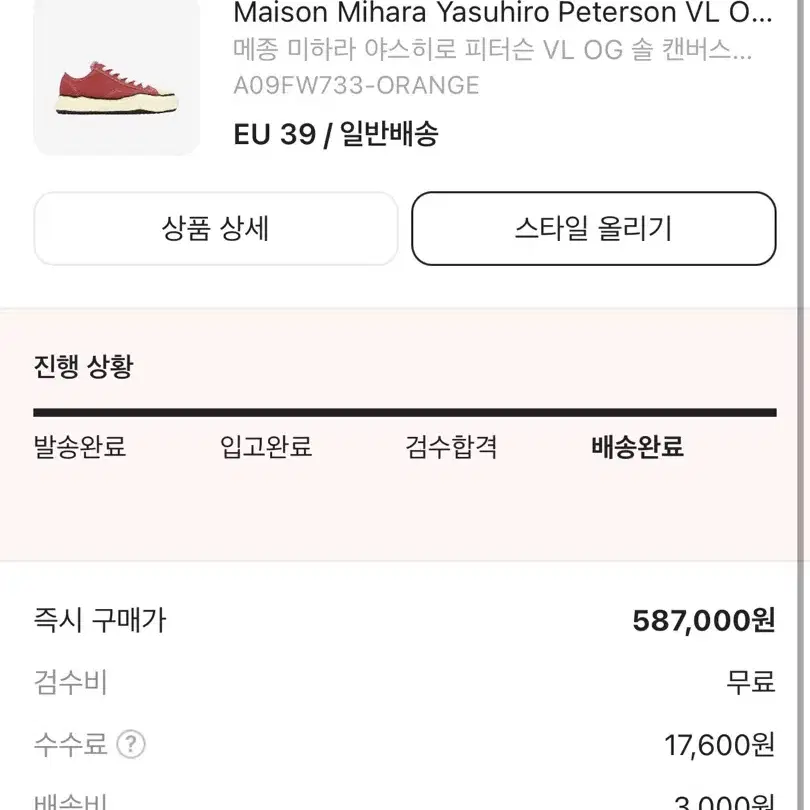Click the 입고완료 progress step
Screen dimensions: 810x810
pyautogui.click(x=266, y=446)
